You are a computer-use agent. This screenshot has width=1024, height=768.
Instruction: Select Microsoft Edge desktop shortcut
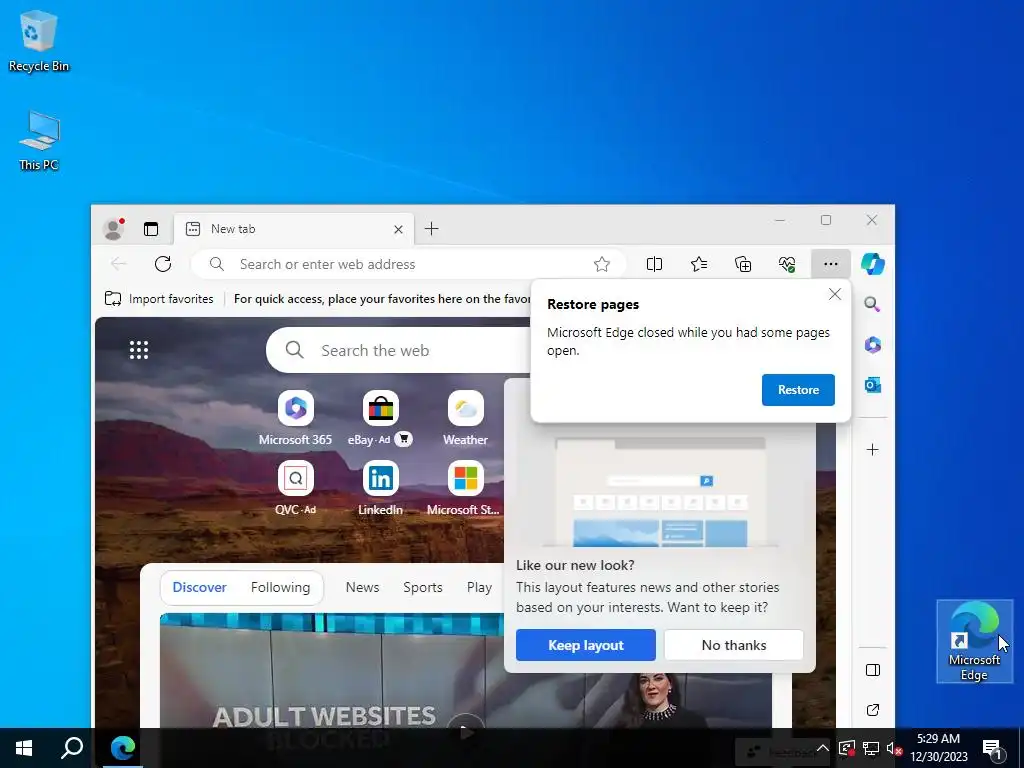tap(974, 641)
